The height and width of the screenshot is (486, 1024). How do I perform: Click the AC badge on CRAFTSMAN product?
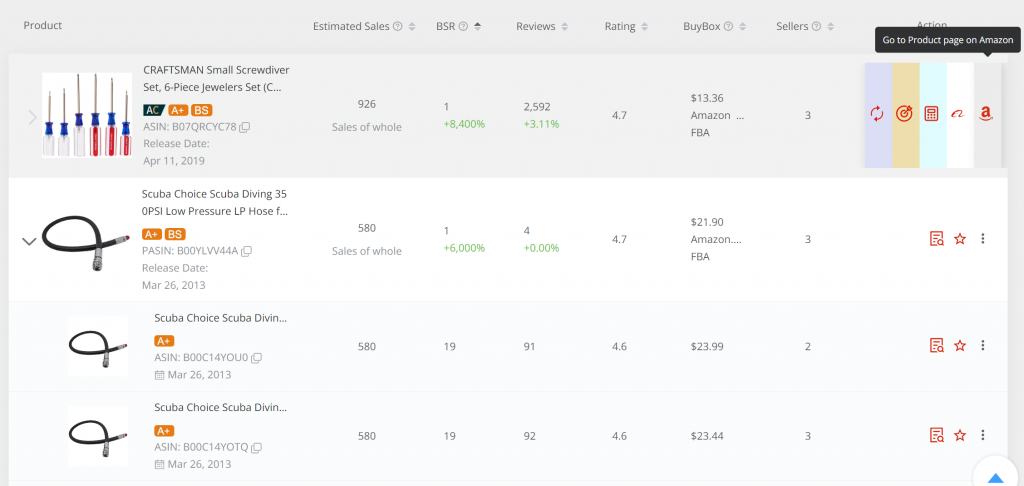[154, 110]
